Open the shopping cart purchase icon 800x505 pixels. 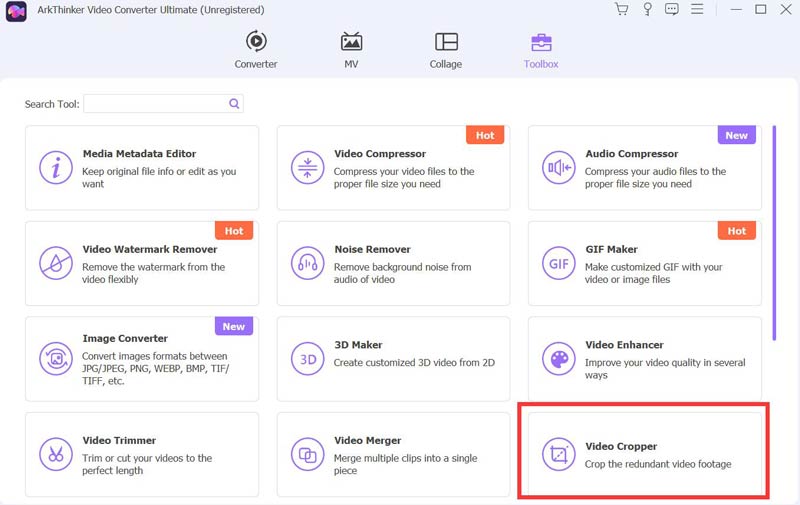tap(621, 9)
